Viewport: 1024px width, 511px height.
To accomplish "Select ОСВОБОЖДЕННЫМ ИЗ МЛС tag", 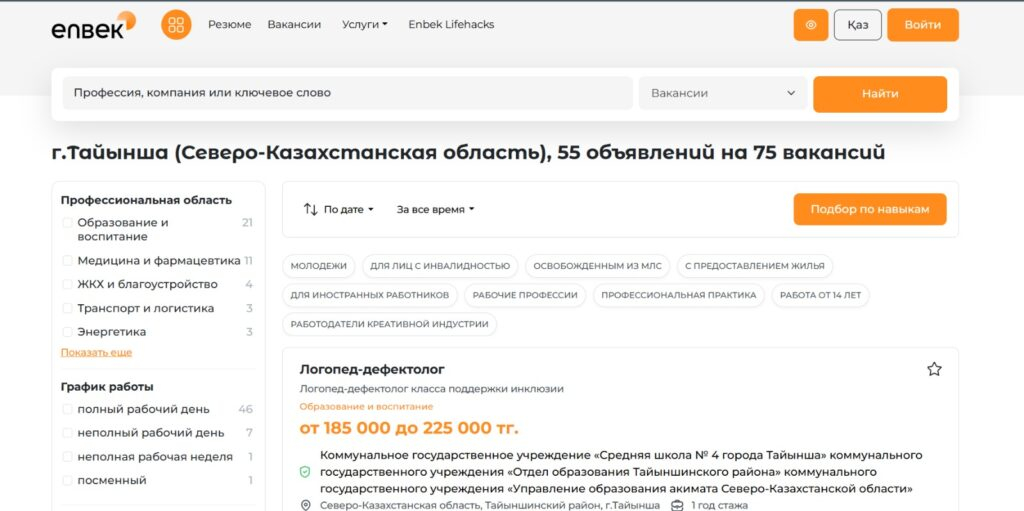I will pyautogui.click(x=598, y=266).
